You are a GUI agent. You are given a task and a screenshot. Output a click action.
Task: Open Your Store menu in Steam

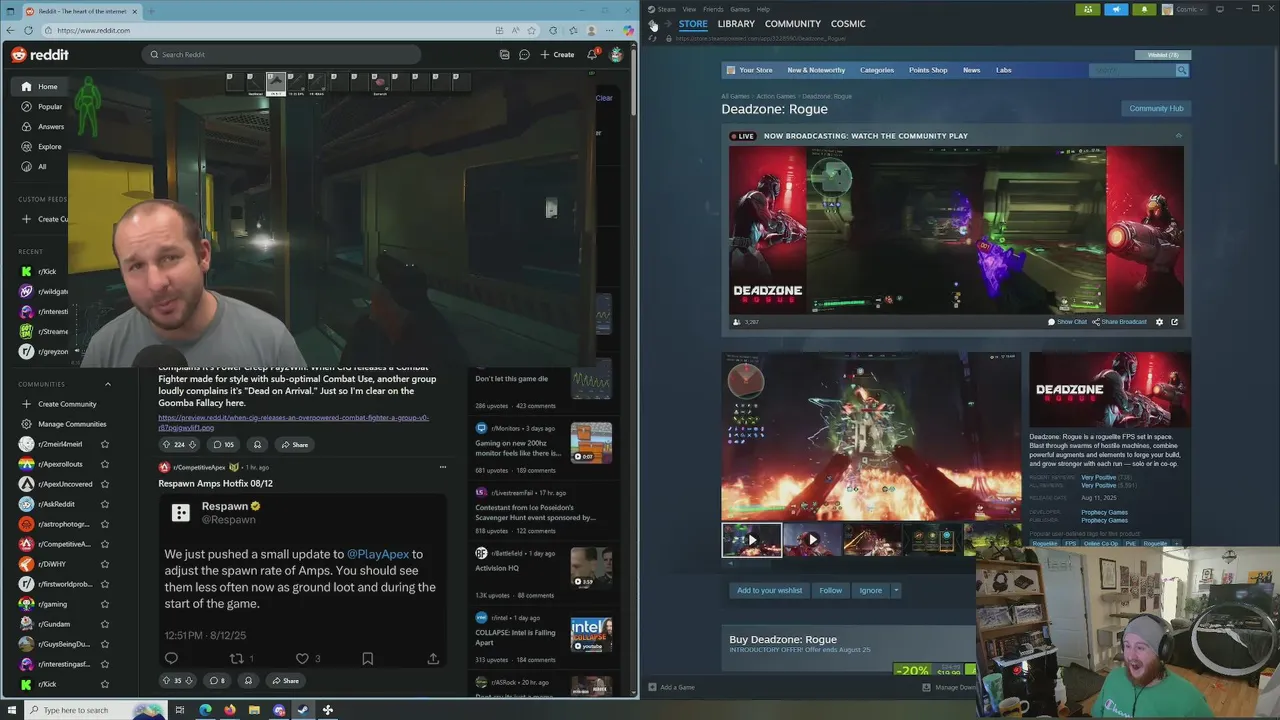click(x=750, y=70)
